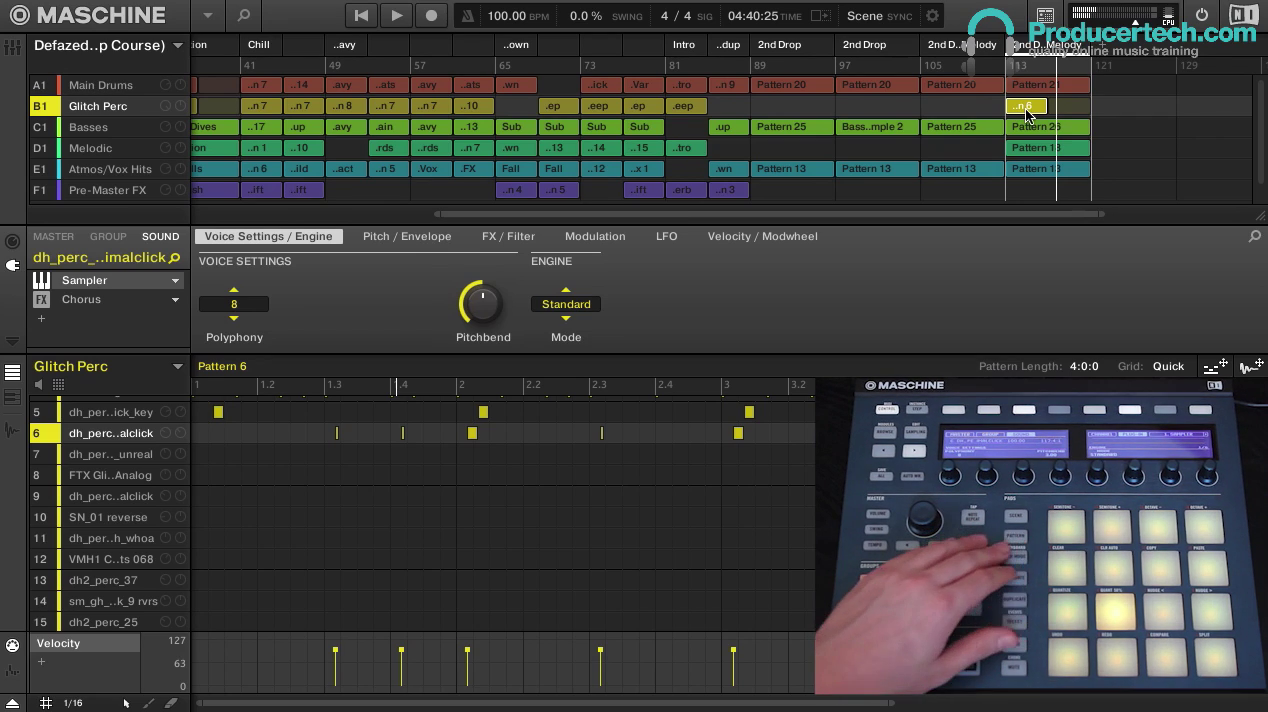Switch to the sound list view icon

(x=12, y=372)
